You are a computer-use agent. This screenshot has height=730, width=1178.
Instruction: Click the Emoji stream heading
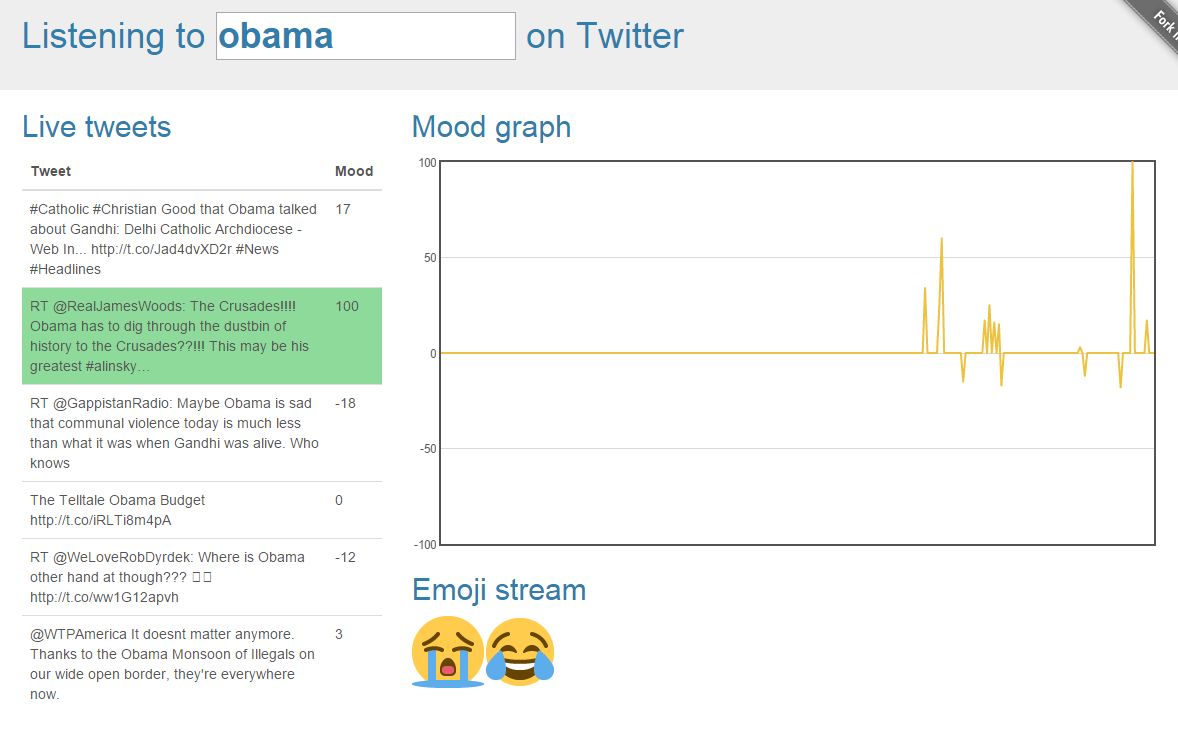point(499,590)
